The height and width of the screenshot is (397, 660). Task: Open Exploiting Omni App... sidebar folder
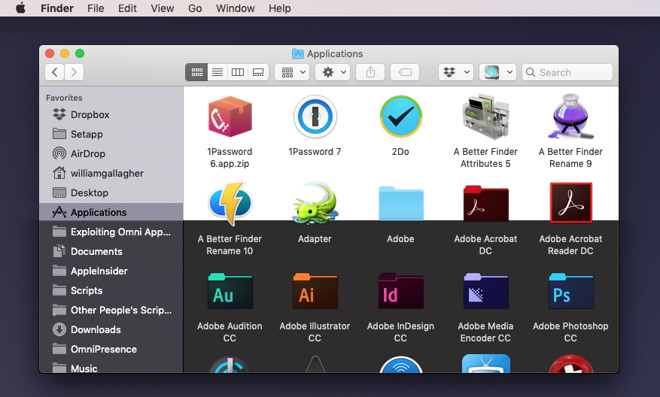[x=111, y=232]
